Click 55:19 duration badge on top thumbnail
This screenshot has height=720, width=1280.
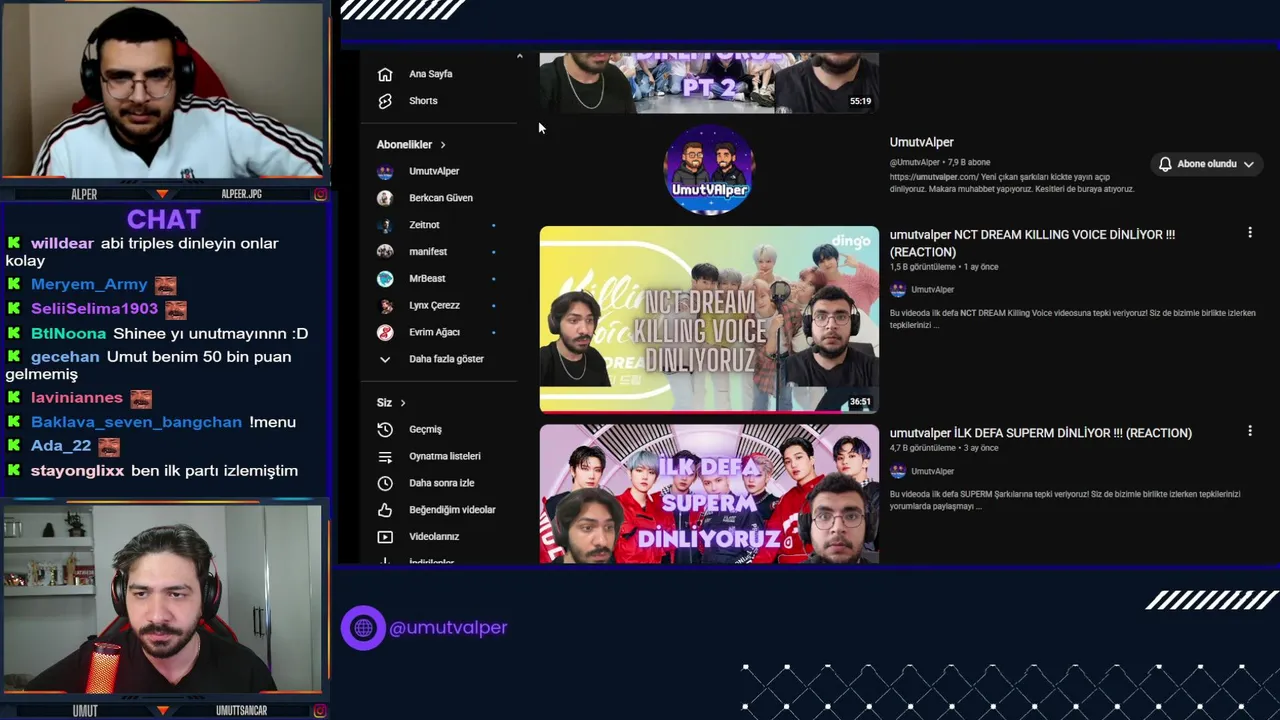coord(860,101)
